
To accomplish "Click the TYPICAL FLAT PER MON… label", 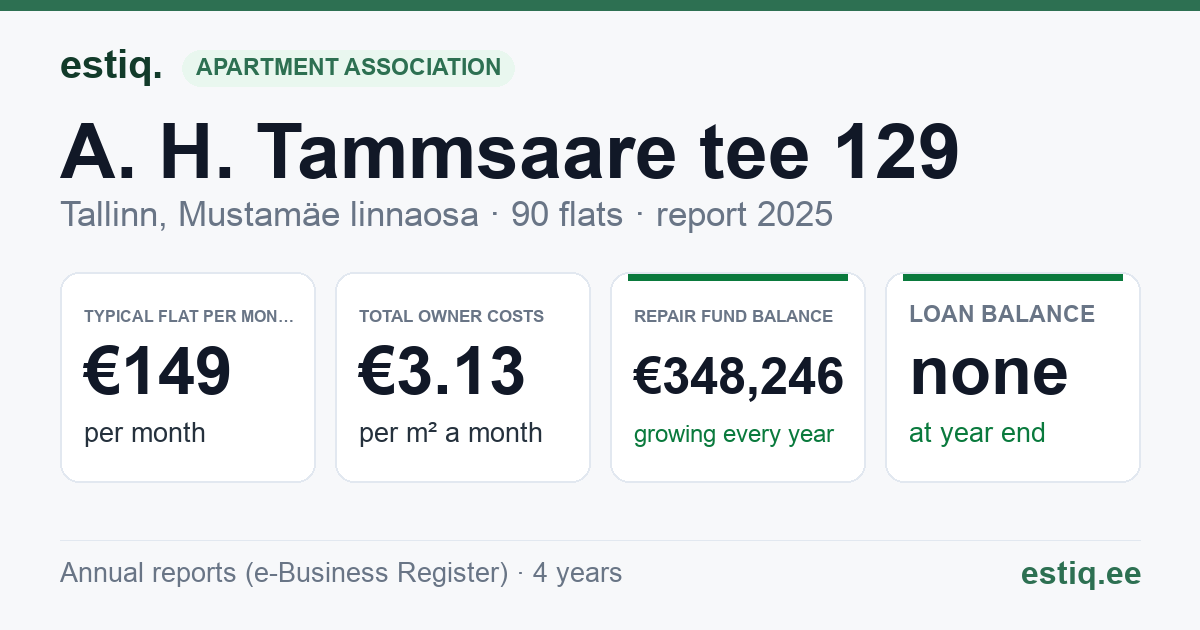I will (x=189, y=316).
